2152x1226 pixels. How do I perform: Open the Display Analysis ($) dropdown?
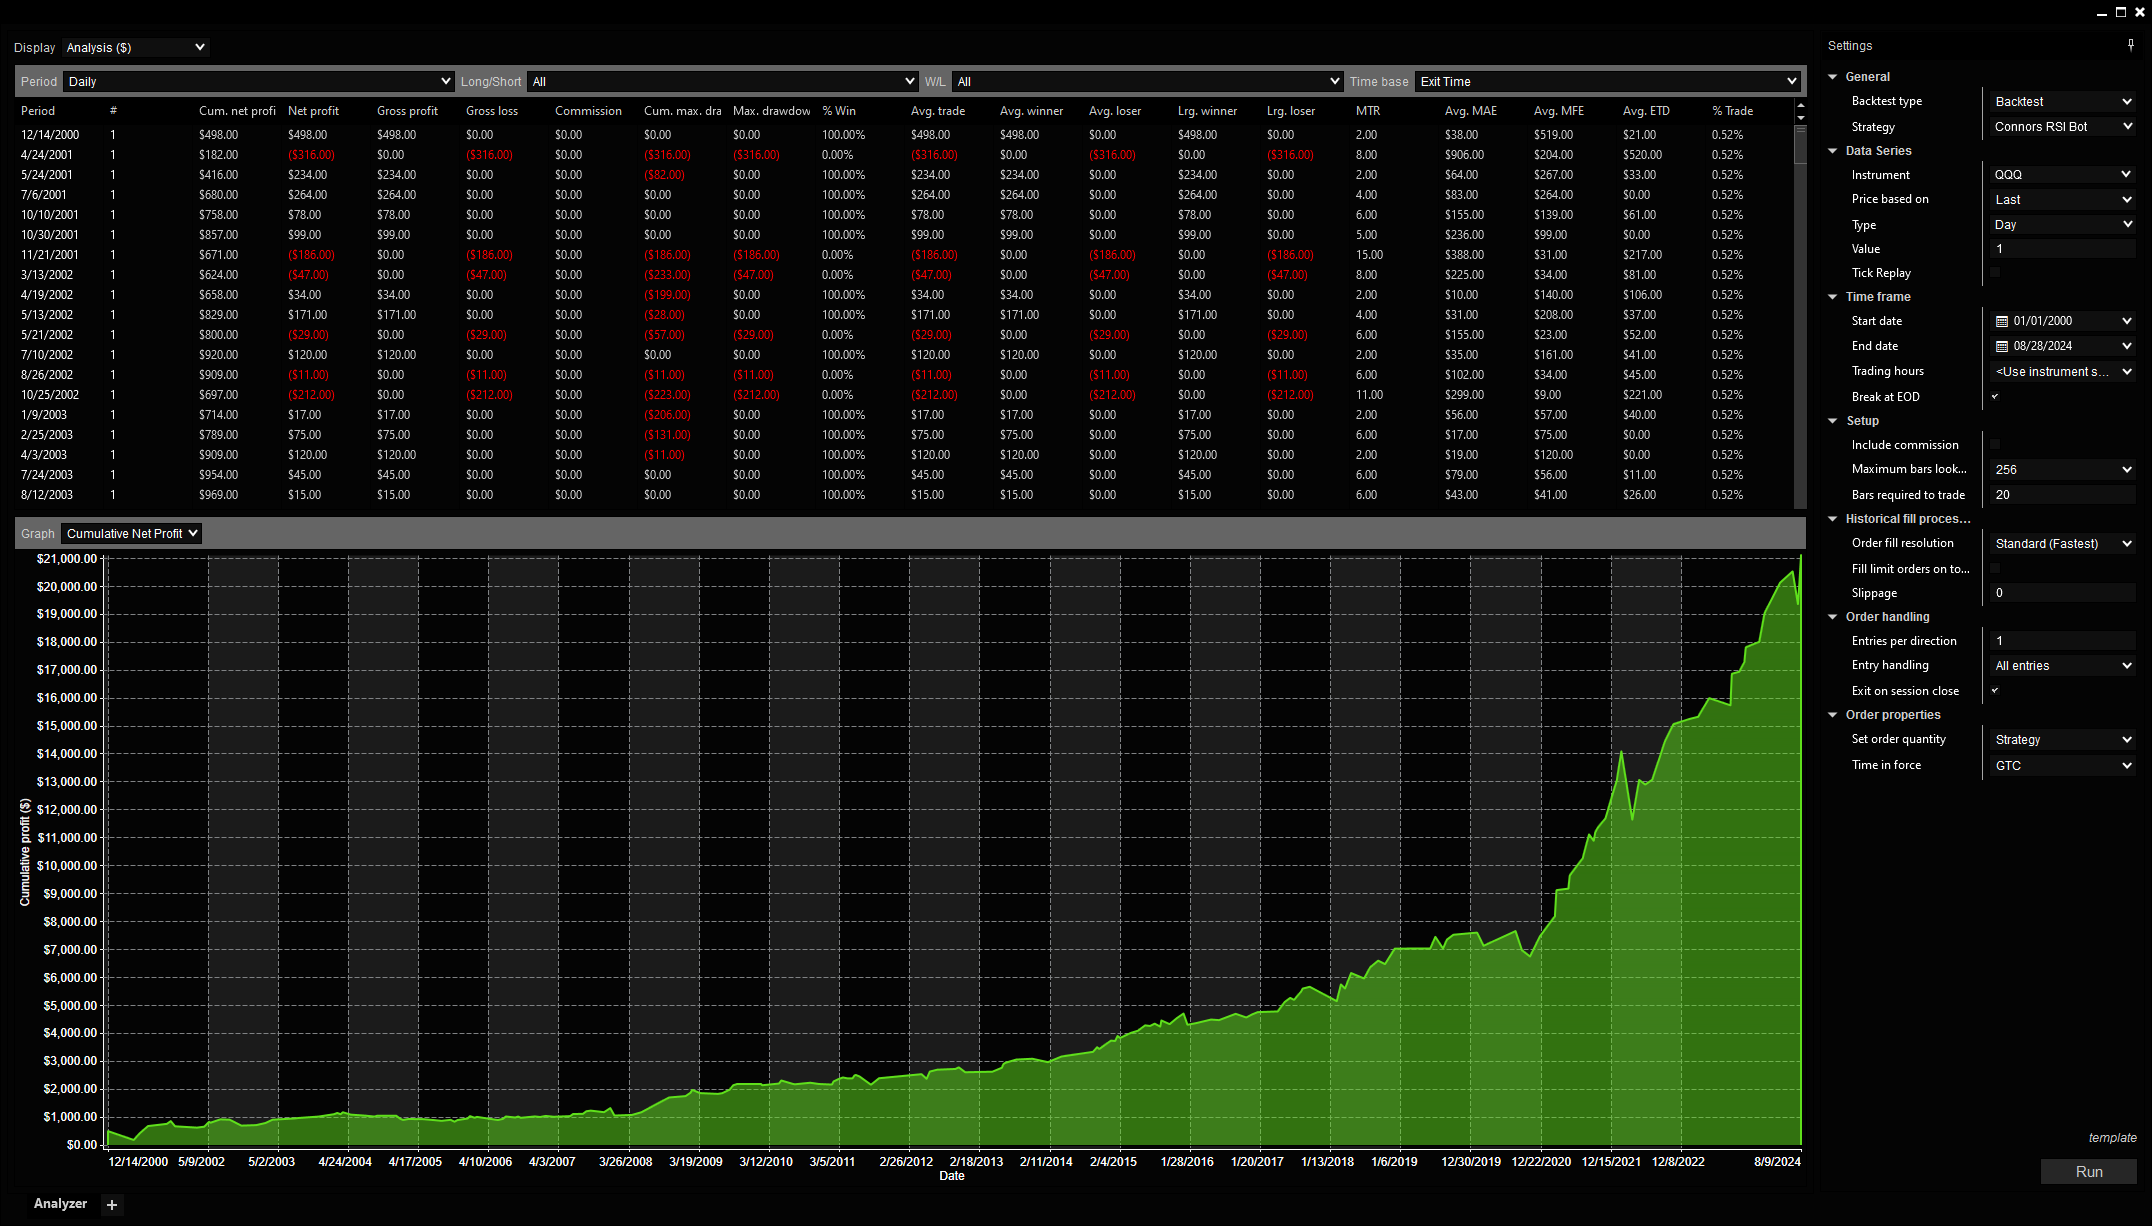[136, 47]
